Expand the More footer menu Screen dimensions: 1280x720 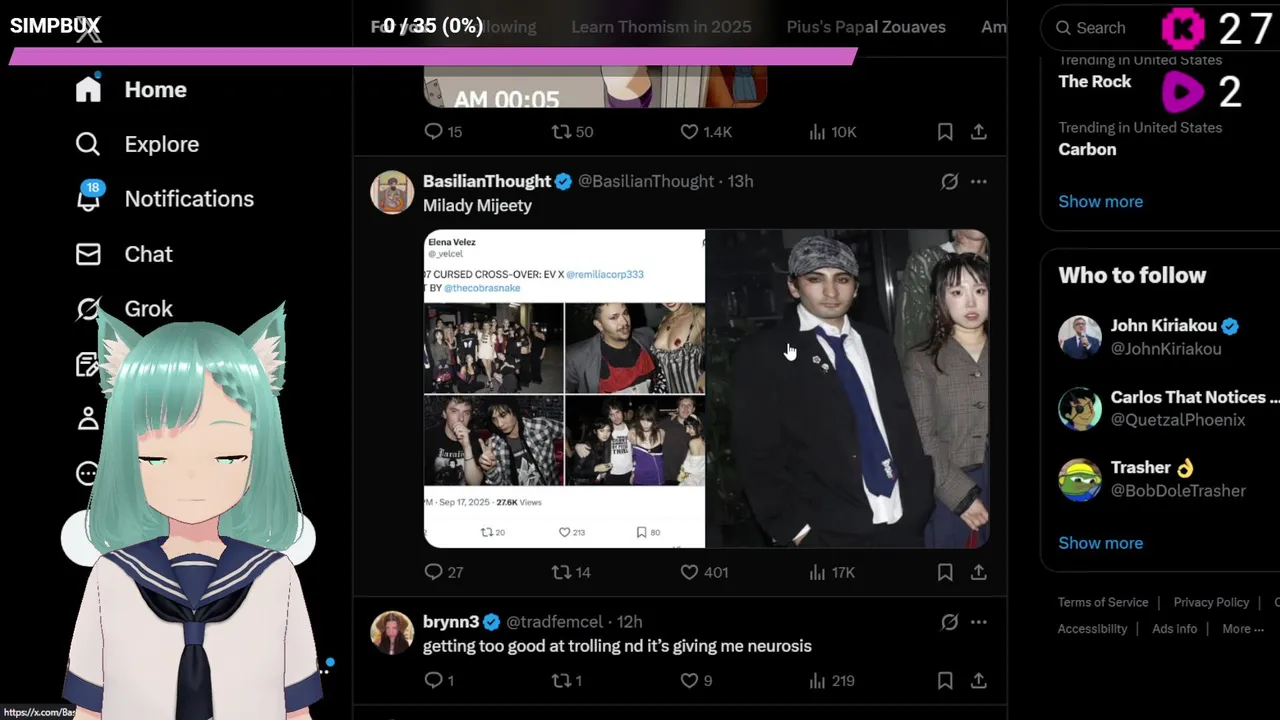coord(1243,629)
